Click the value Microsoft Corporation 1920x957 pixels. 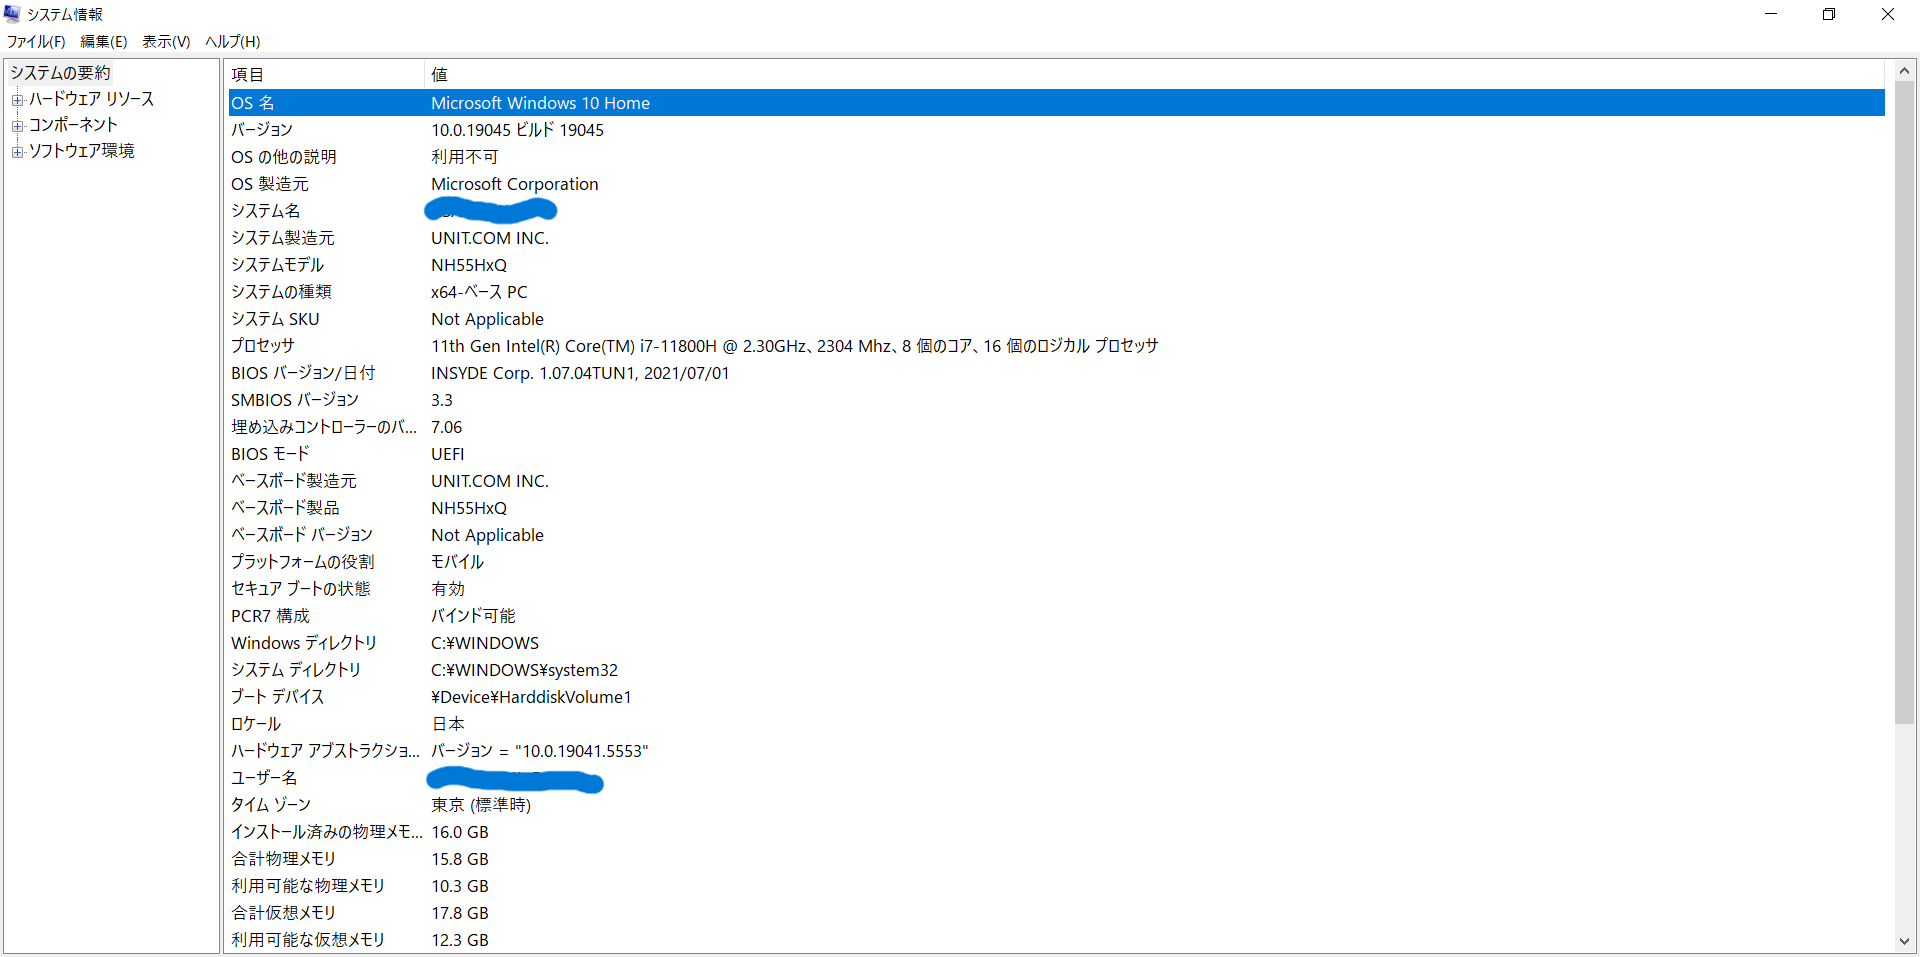click(514, 184)
